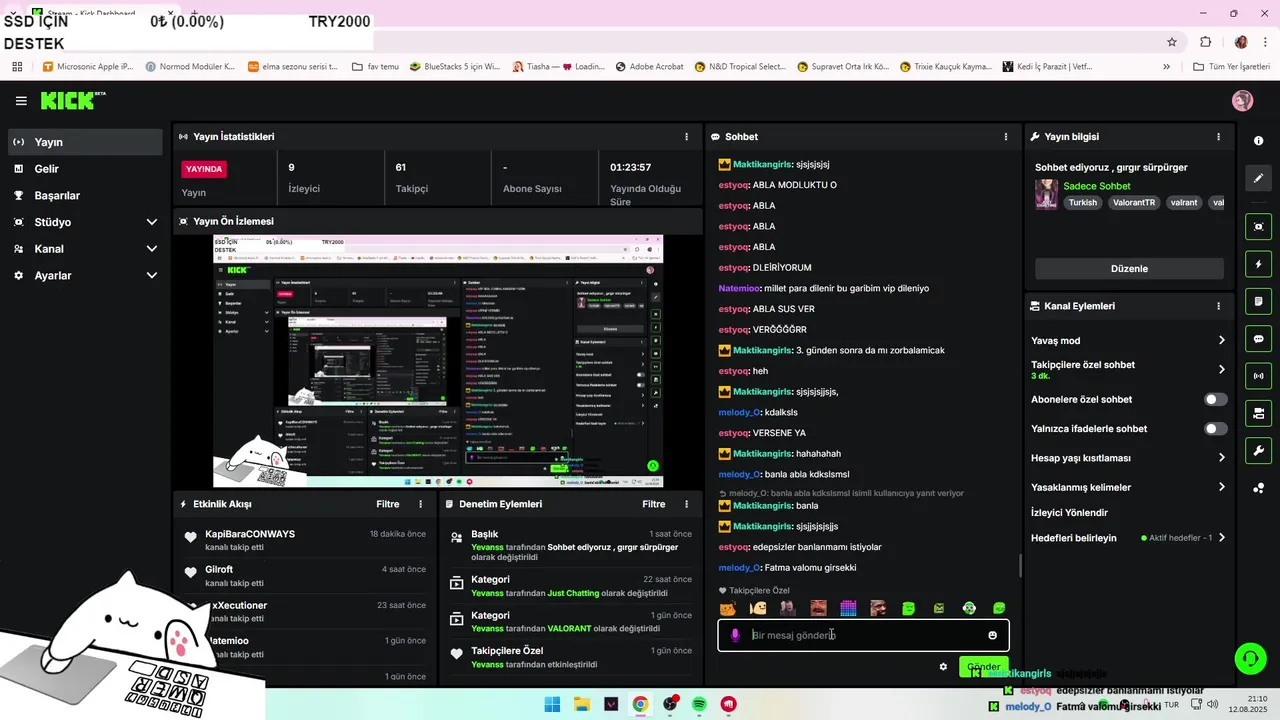The image size is (1280, 720).
Task: Open the hamburger menu beside Kick logo
Action: (x=21, y=101)
